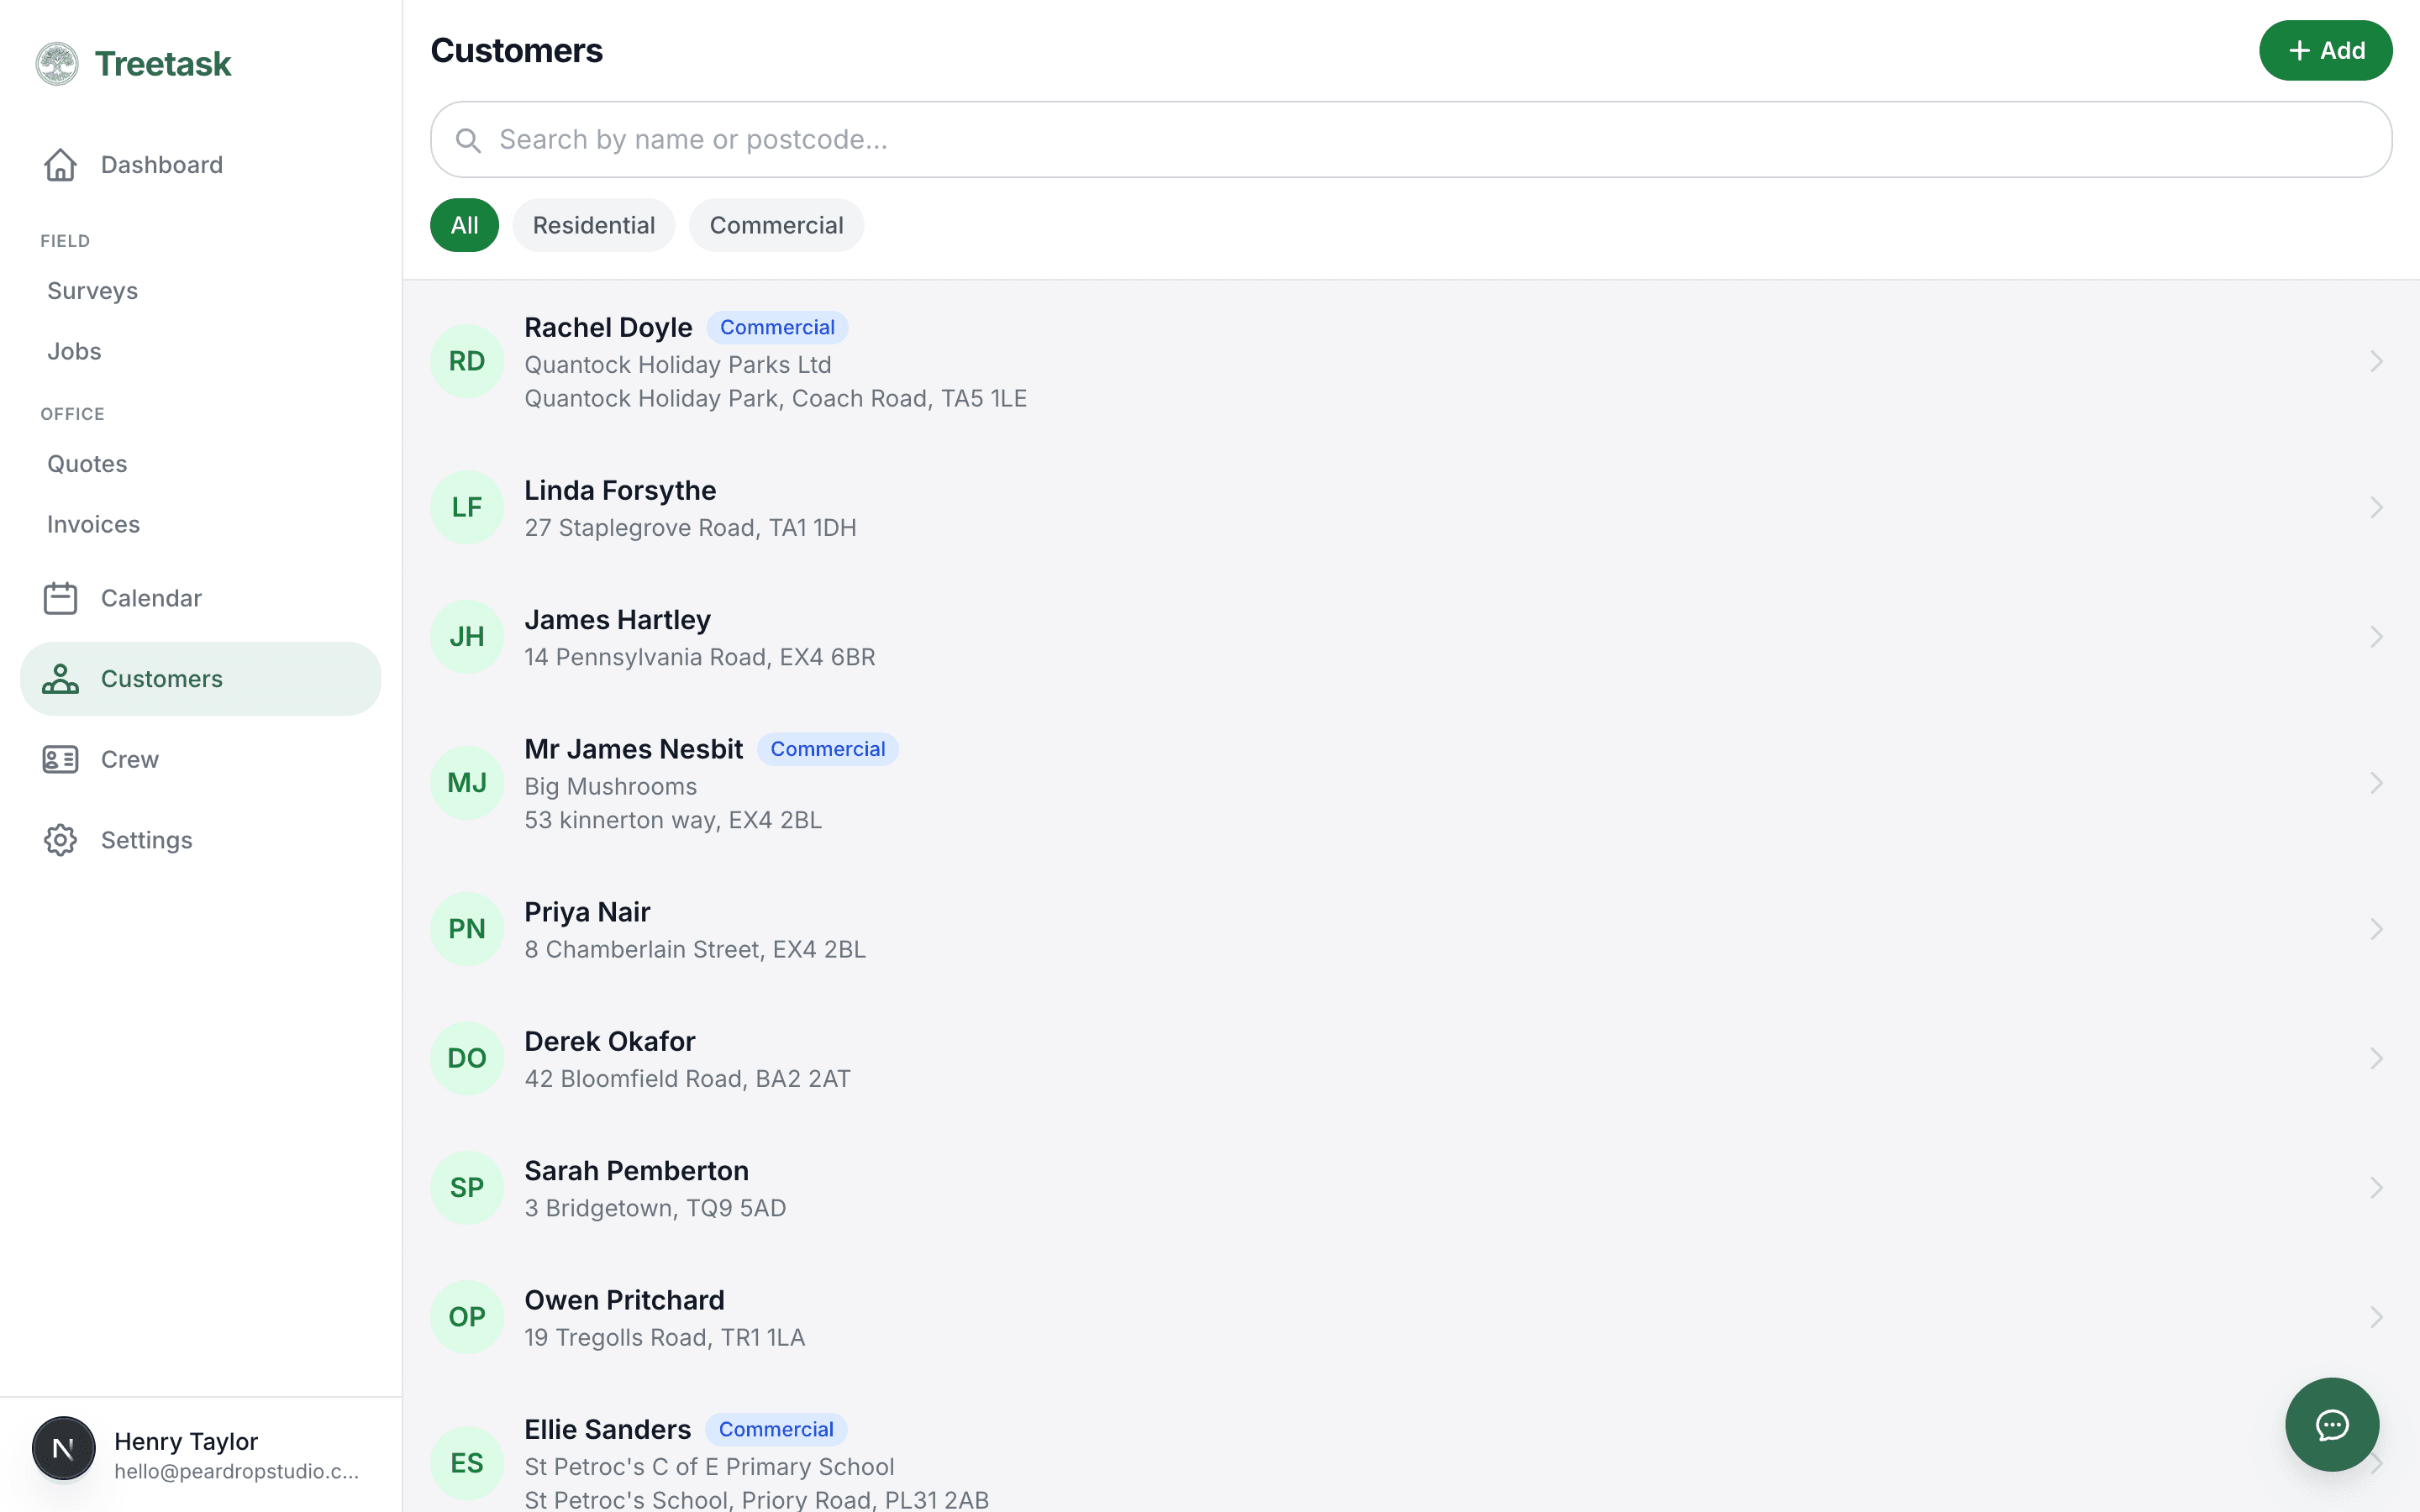Open Settings menu label
Image resolution: width=2420 pixels, height=1512 pixels.
(147, 840)
